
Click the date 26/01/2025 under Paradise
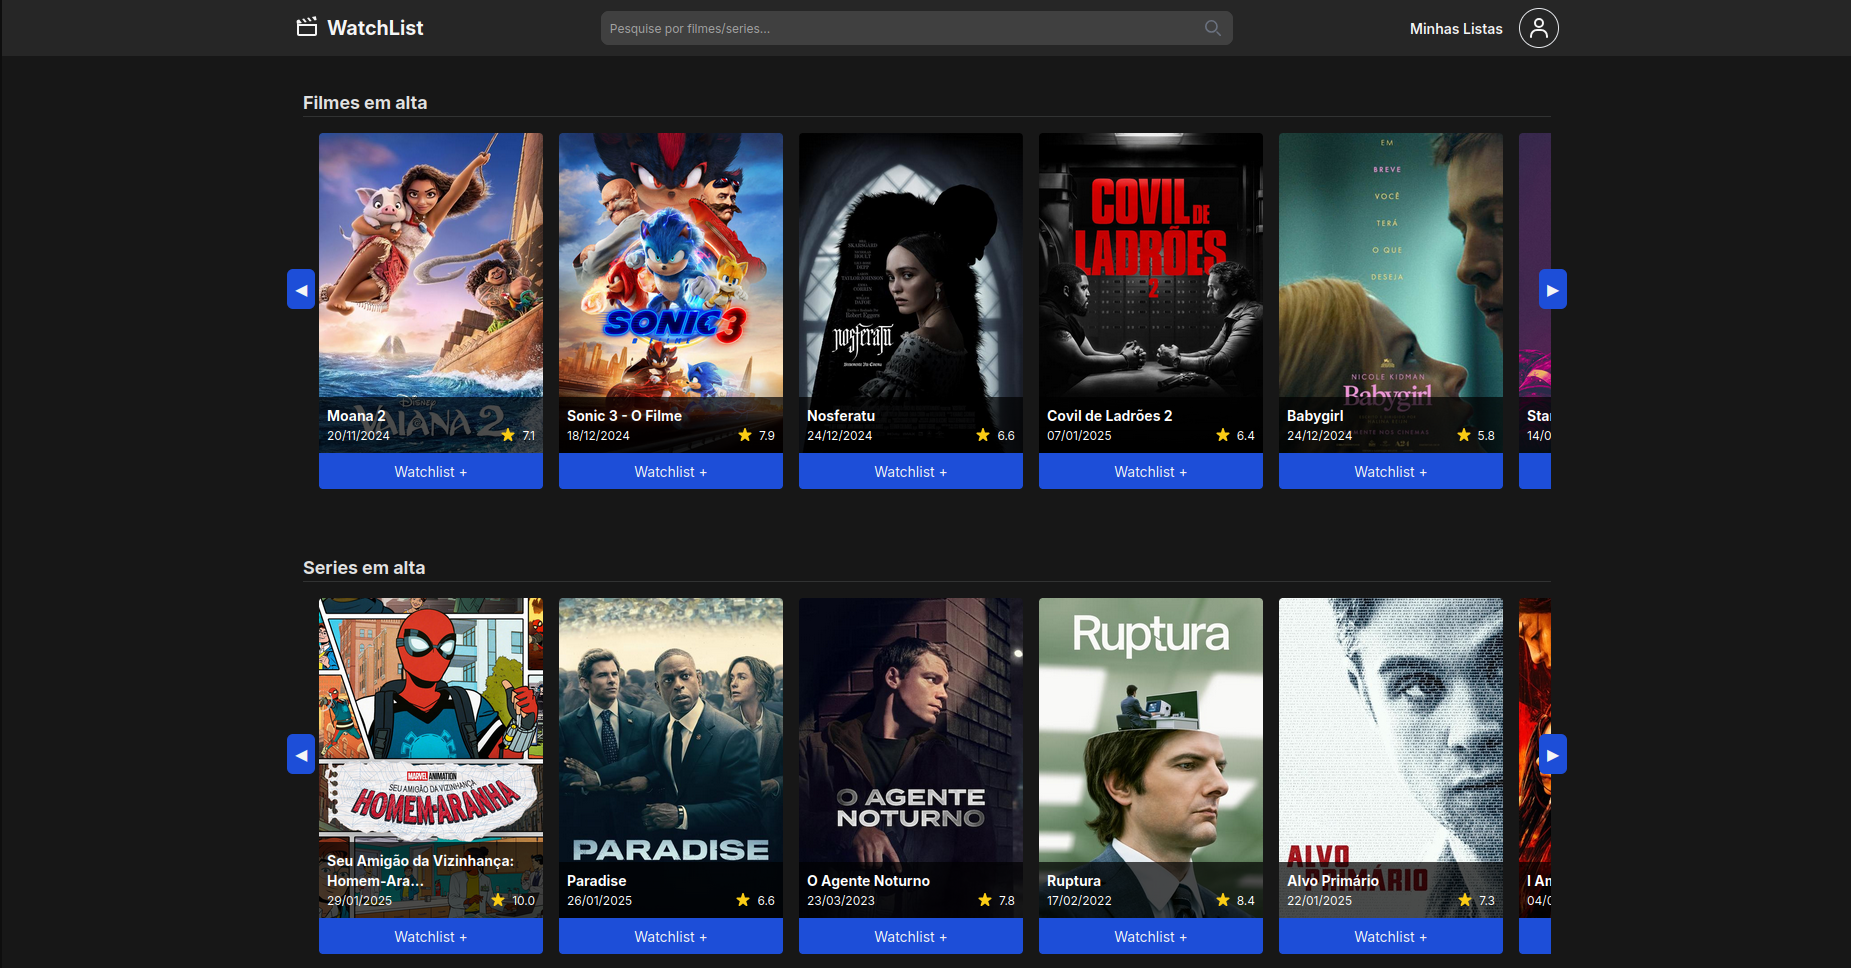[599, 901]
